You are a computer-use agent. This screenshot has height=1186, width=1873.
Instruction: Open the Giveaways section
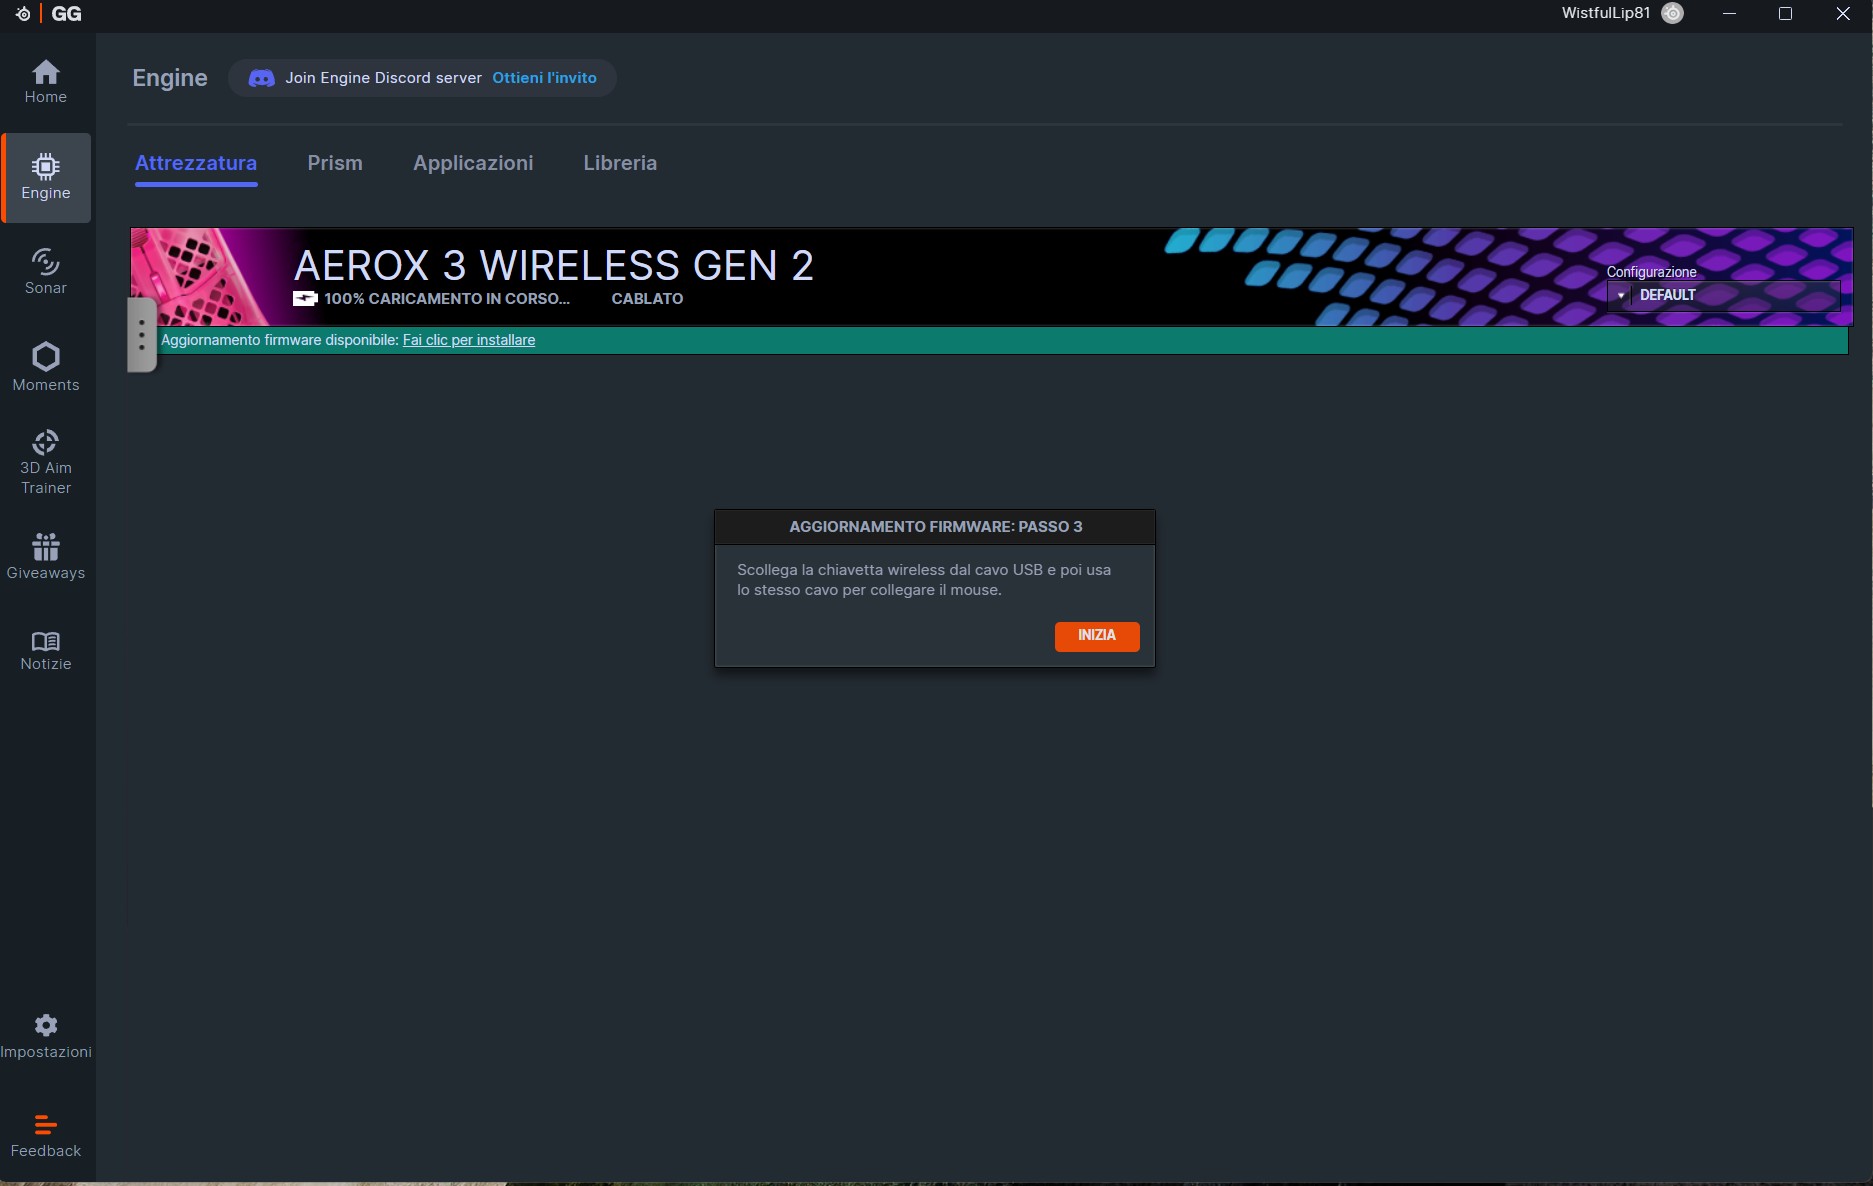pyautogui.click(x=46, y=556)
